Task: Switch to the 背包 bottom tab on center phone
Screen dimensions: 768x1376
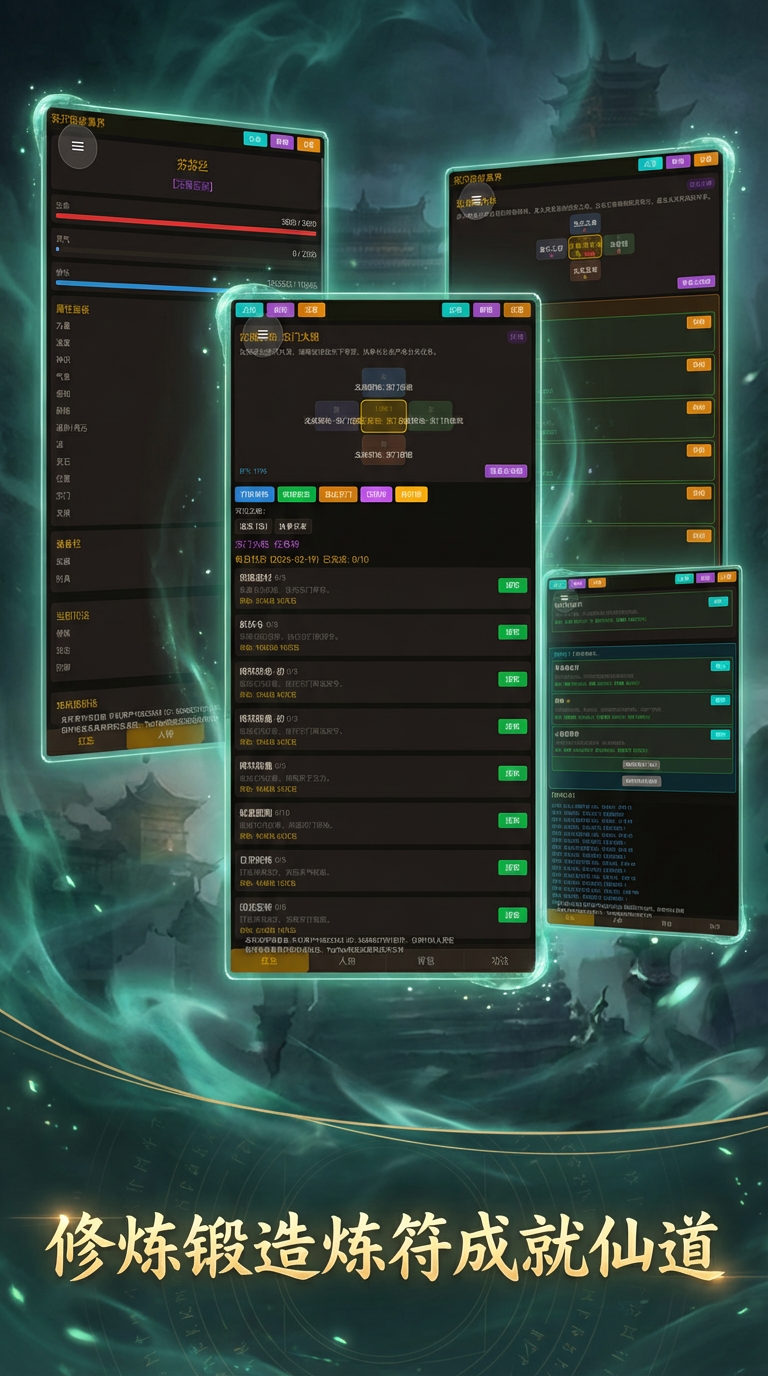Action: coord(425,961)
